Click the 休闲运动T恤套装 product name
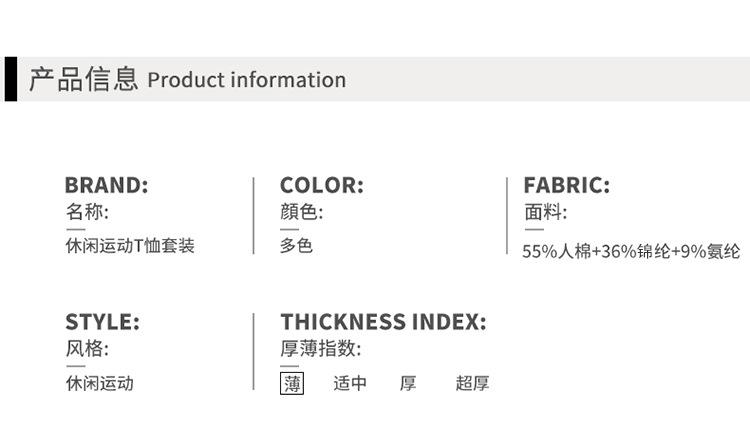 (x=130, y=246)
